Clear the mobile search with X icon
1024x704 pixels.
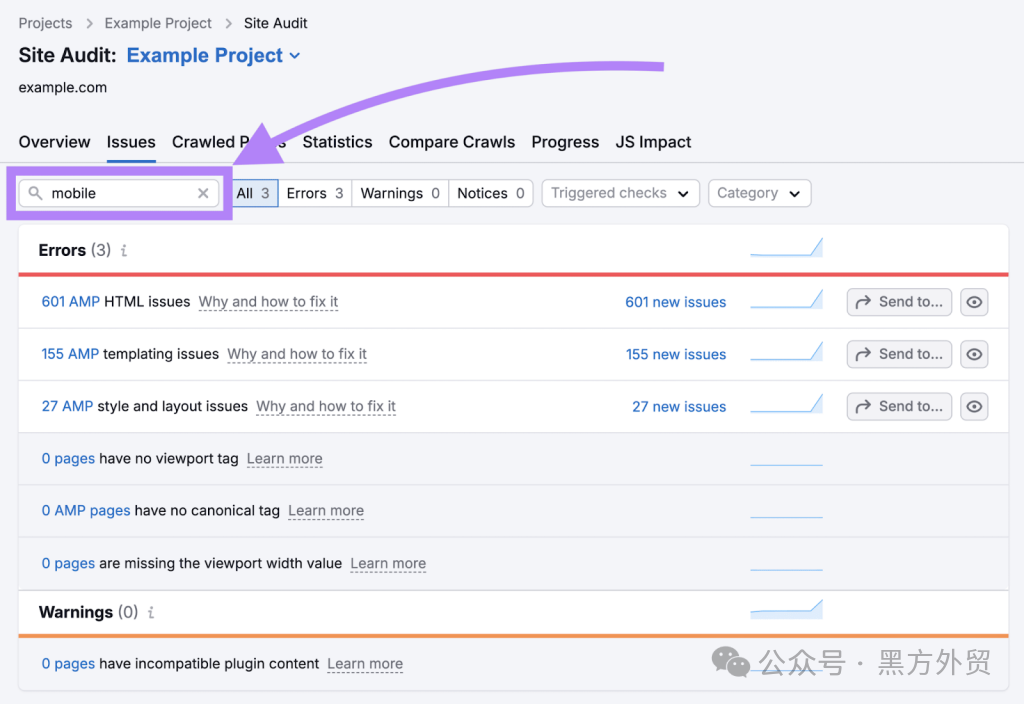[x=203, y=193]
